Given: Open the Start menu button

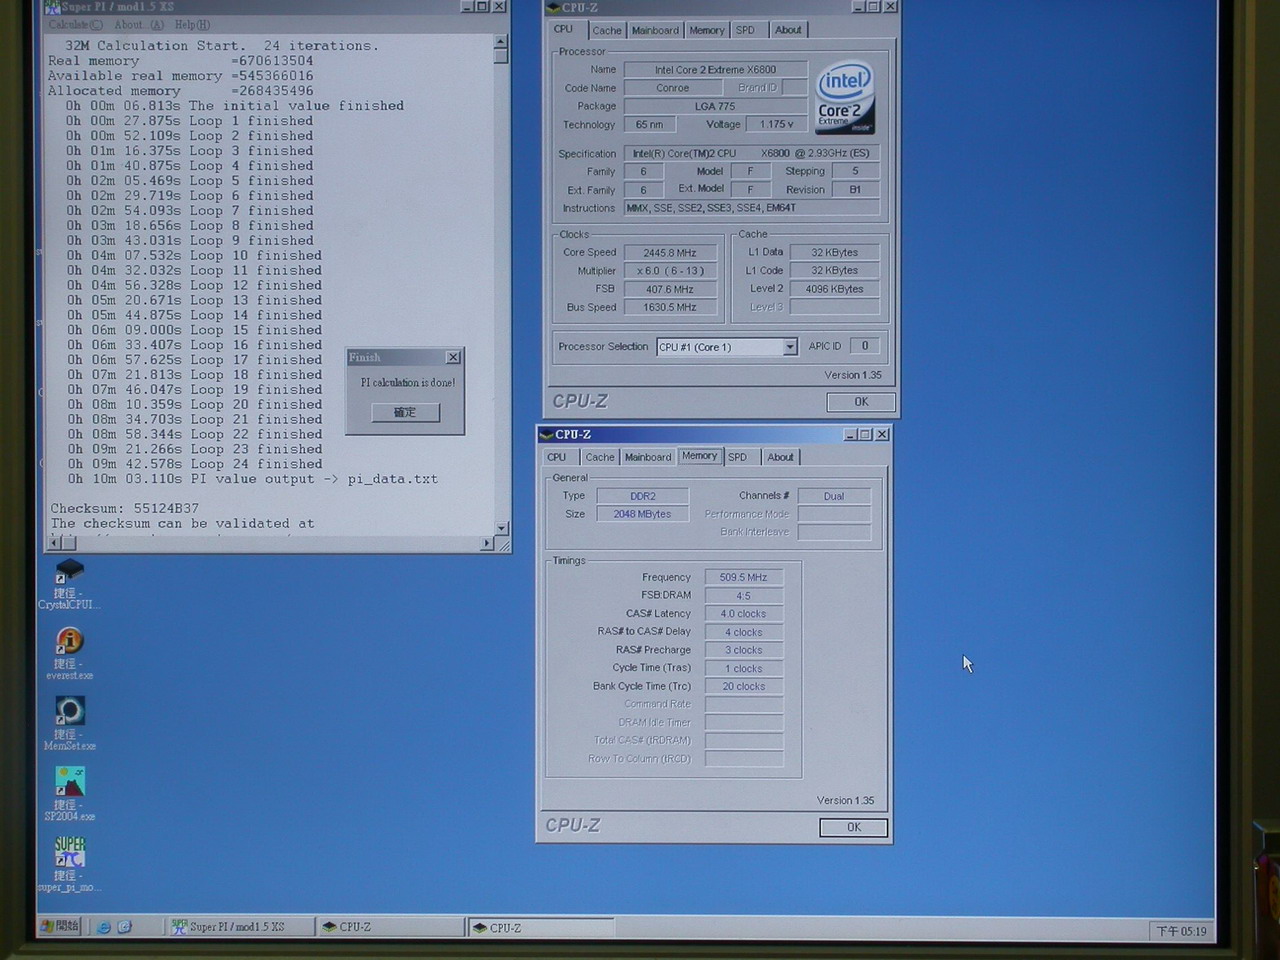Looking at the screenshot, I should click(x=60, y=926).
